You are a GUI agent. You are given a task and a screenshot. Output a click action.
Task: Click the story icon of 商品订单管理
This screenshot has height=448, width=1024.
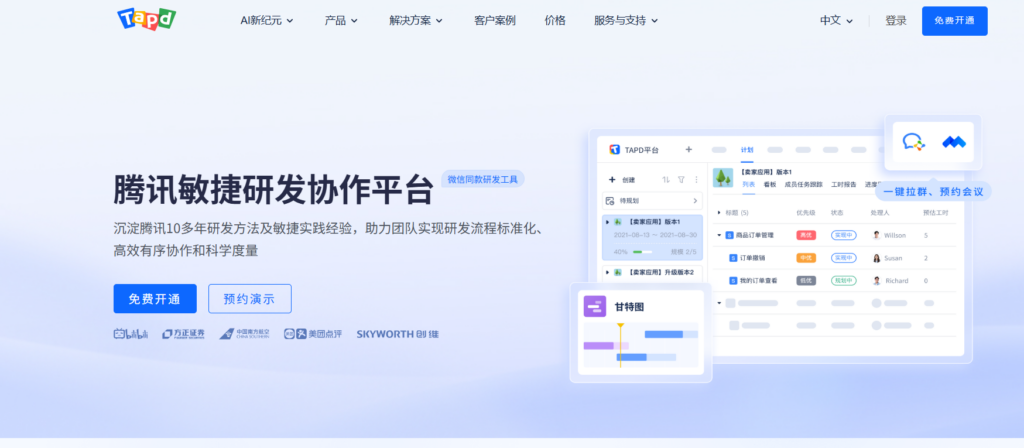coord(729,235)
